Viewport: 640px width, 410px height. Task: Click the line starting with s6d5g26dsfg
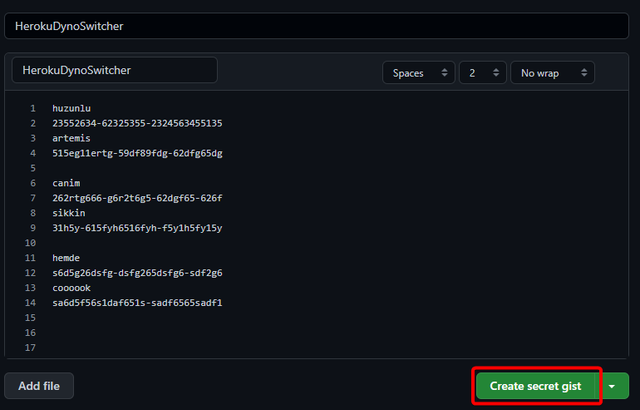coord(137,273)
